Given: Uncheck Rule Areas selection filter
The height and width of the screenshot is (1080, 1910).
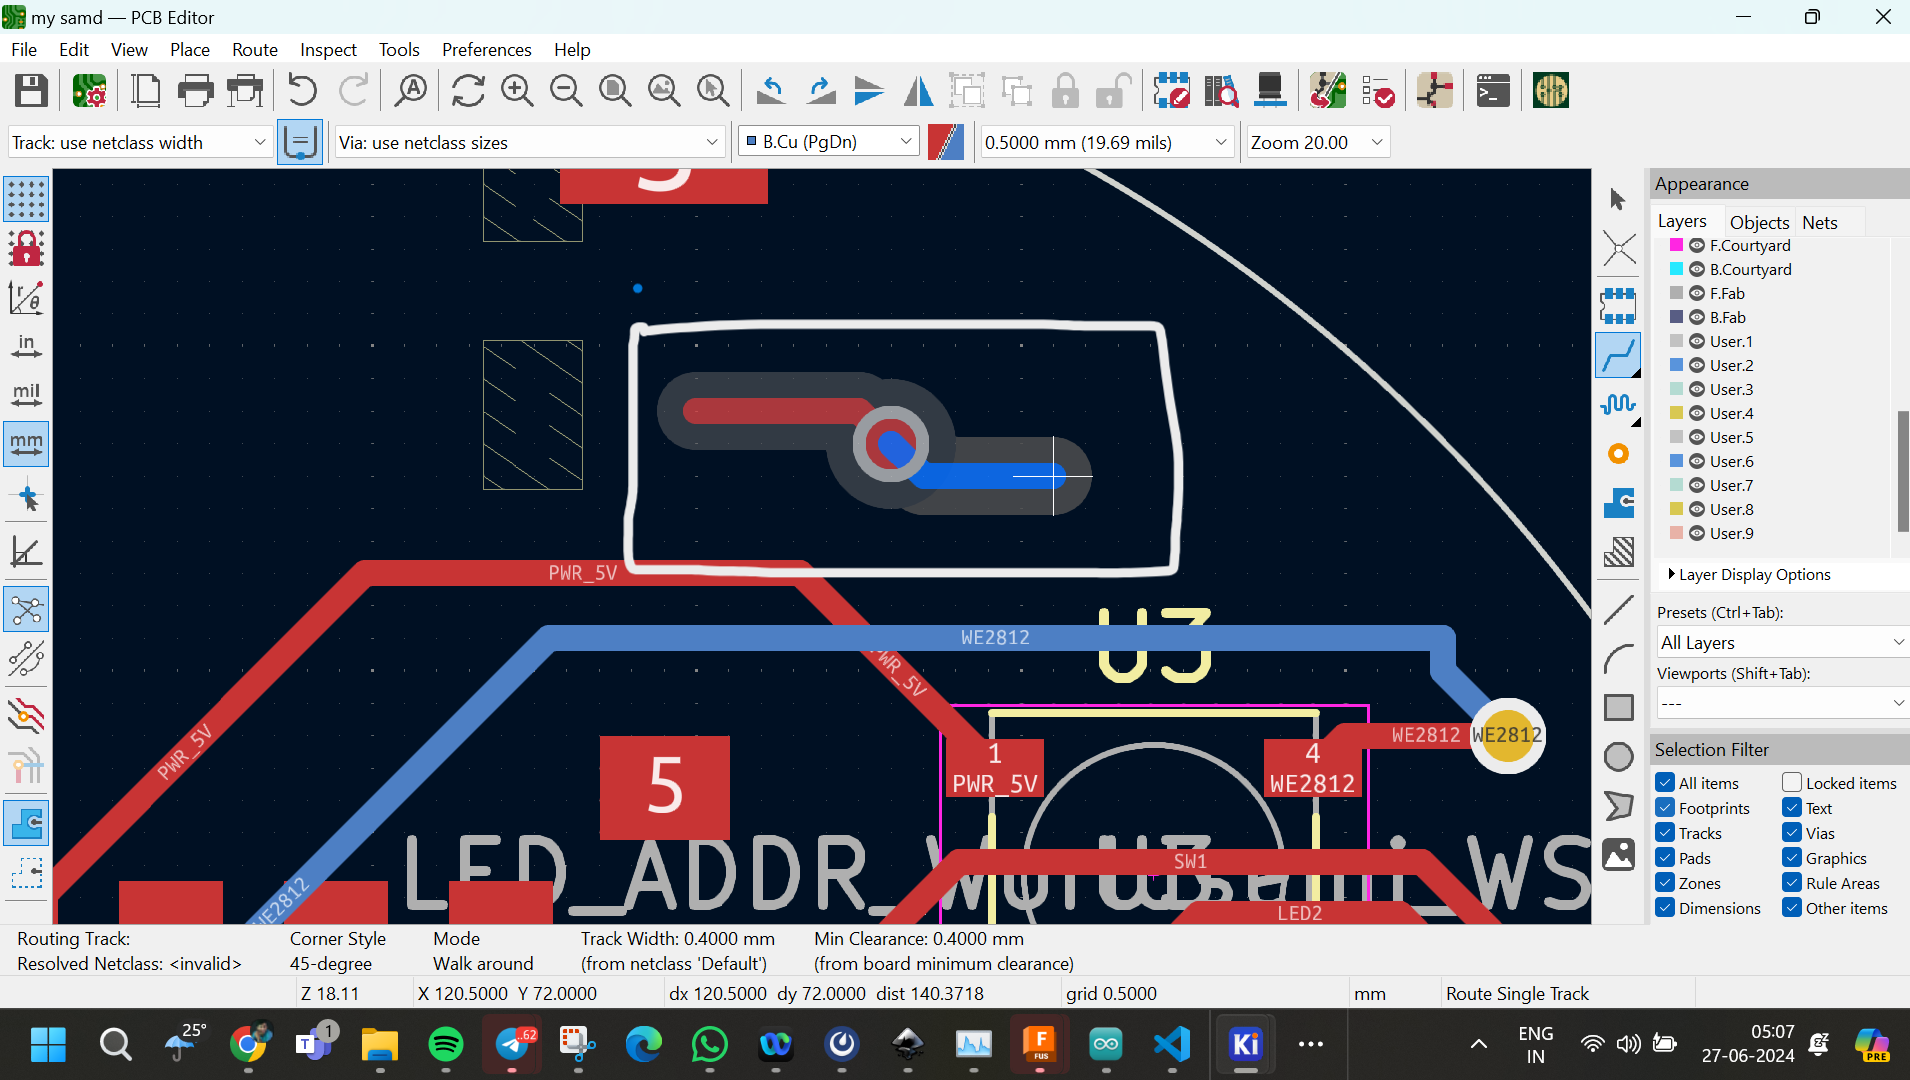Looking at the screenshot, I should [x=1792, y=883].
